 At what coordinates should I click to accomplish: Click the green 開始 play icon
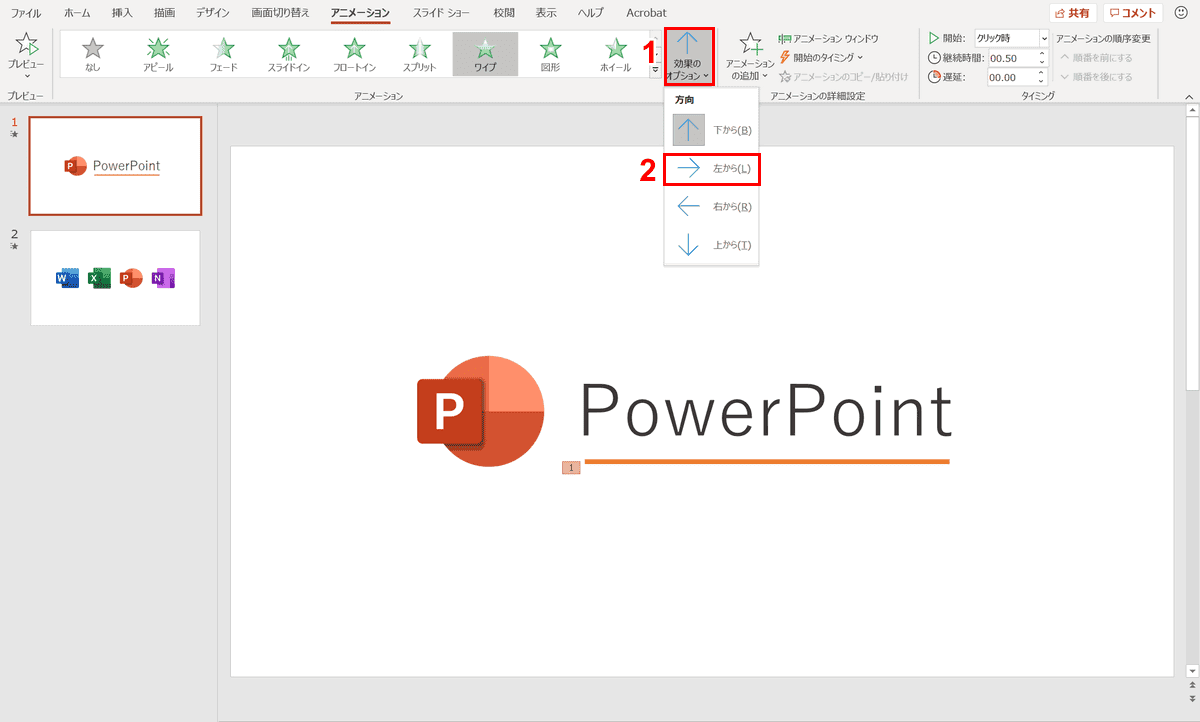coord(934,38)
